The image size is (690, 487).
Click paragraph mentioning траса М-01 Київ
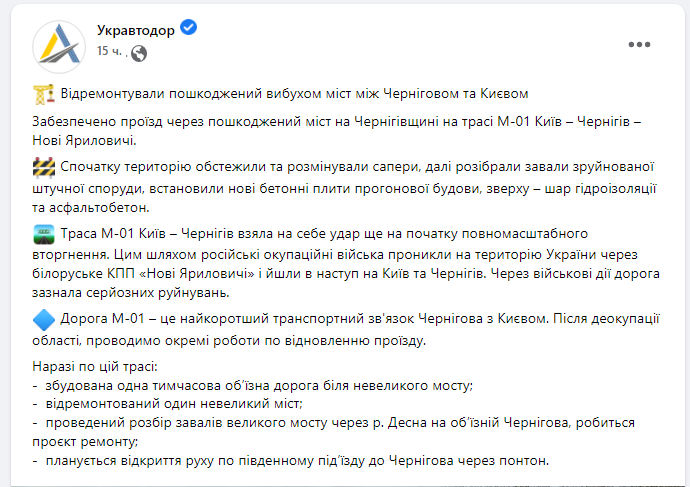[x=337, y=131]
